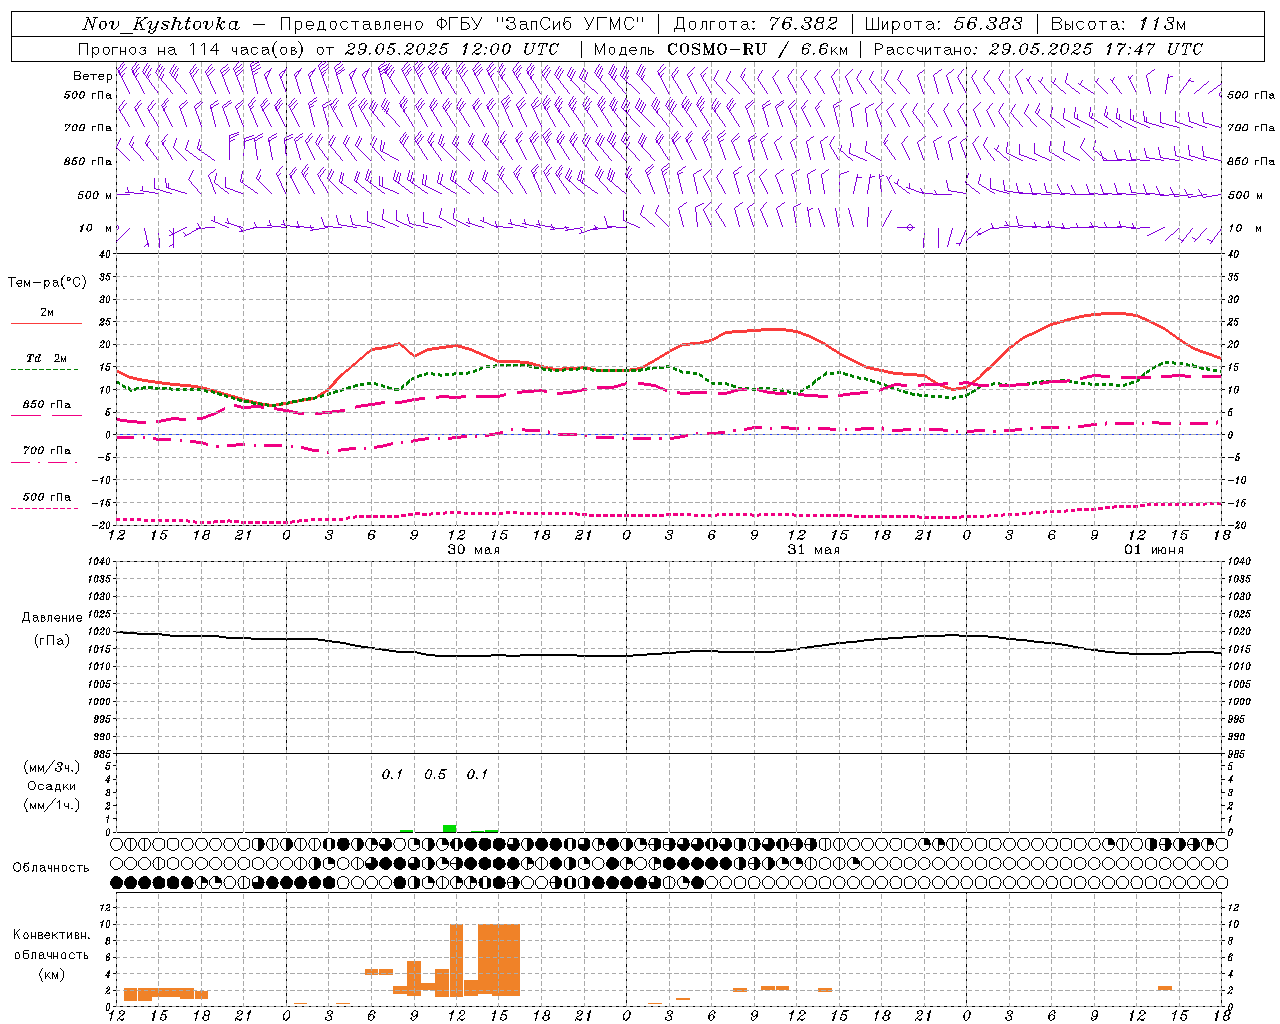The width and height of the screenshot is (1280, 1024).
Task: Click the station title Nov_Kyshtovka
Action: click(x=160, y=24)
